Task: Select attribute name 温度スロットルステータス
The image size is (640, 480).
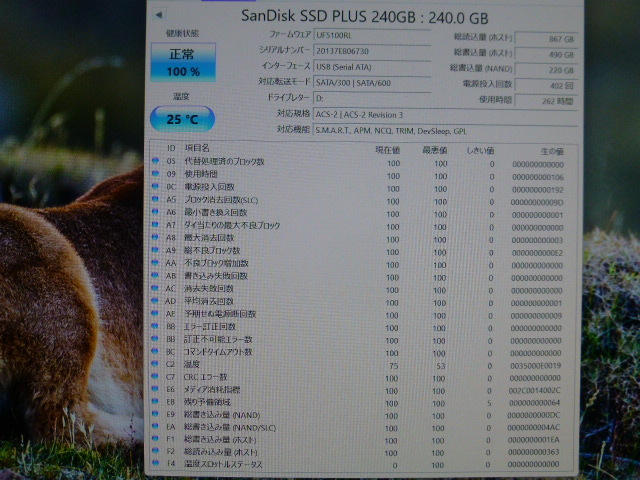Action: click(x=223, y=464)
